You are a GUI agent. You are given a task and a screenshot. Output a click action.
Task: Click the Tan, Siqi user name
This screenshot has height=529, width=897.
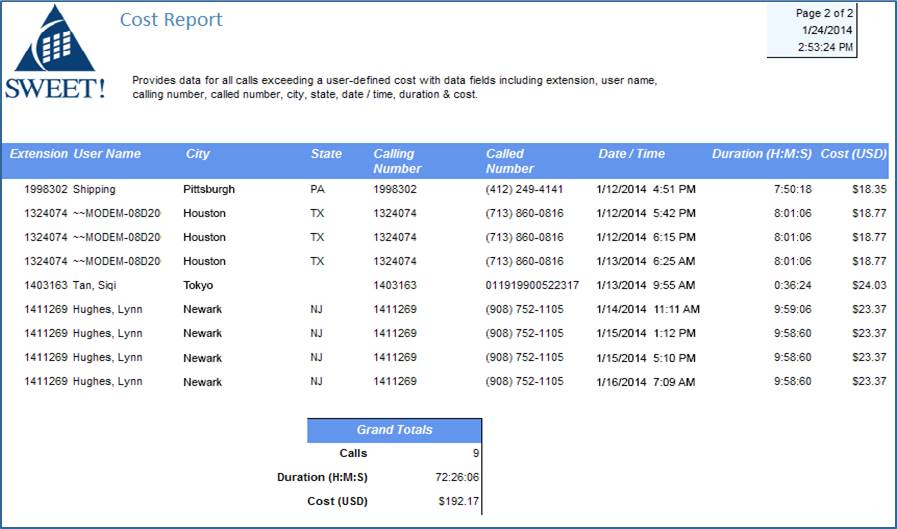pyautogui.click(x=94, y=285)
